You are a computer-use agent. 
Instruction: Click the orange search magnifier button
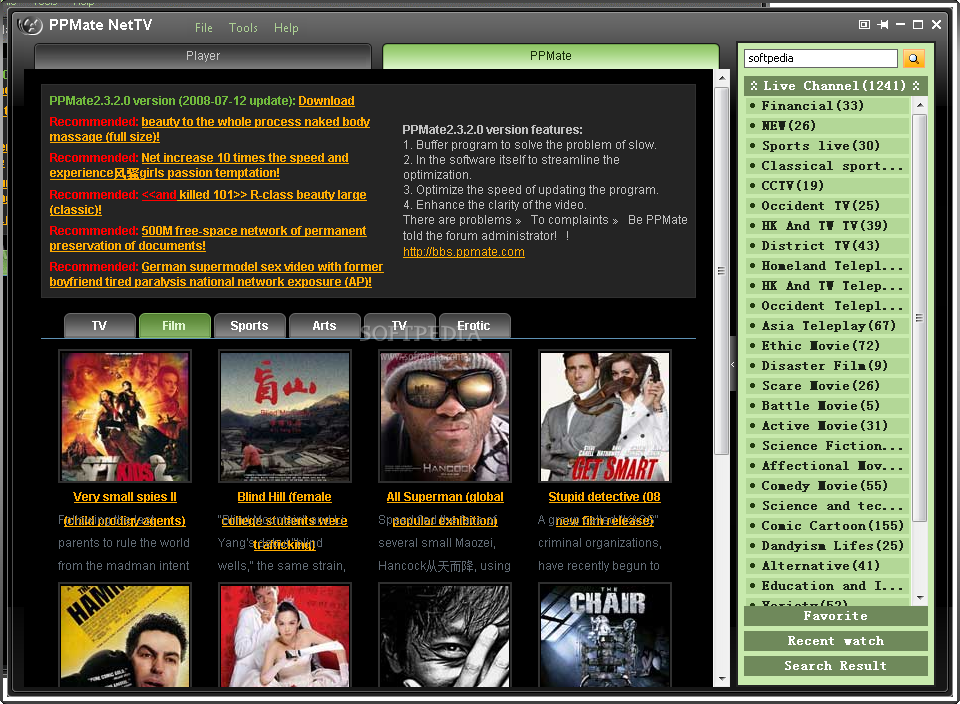coord(913,59)
